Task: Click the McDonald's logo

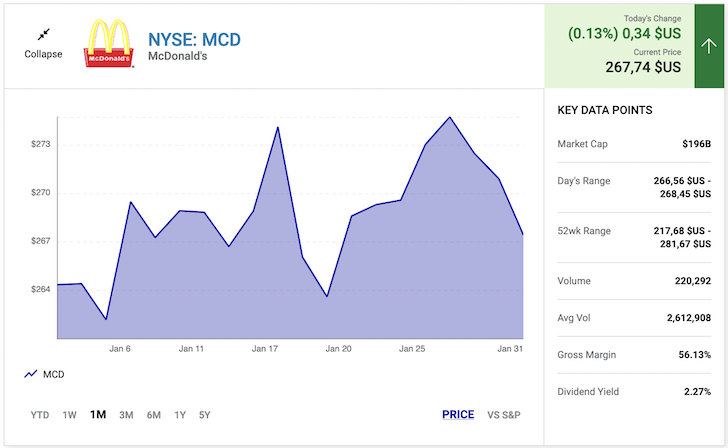Action: pos(109,44)
